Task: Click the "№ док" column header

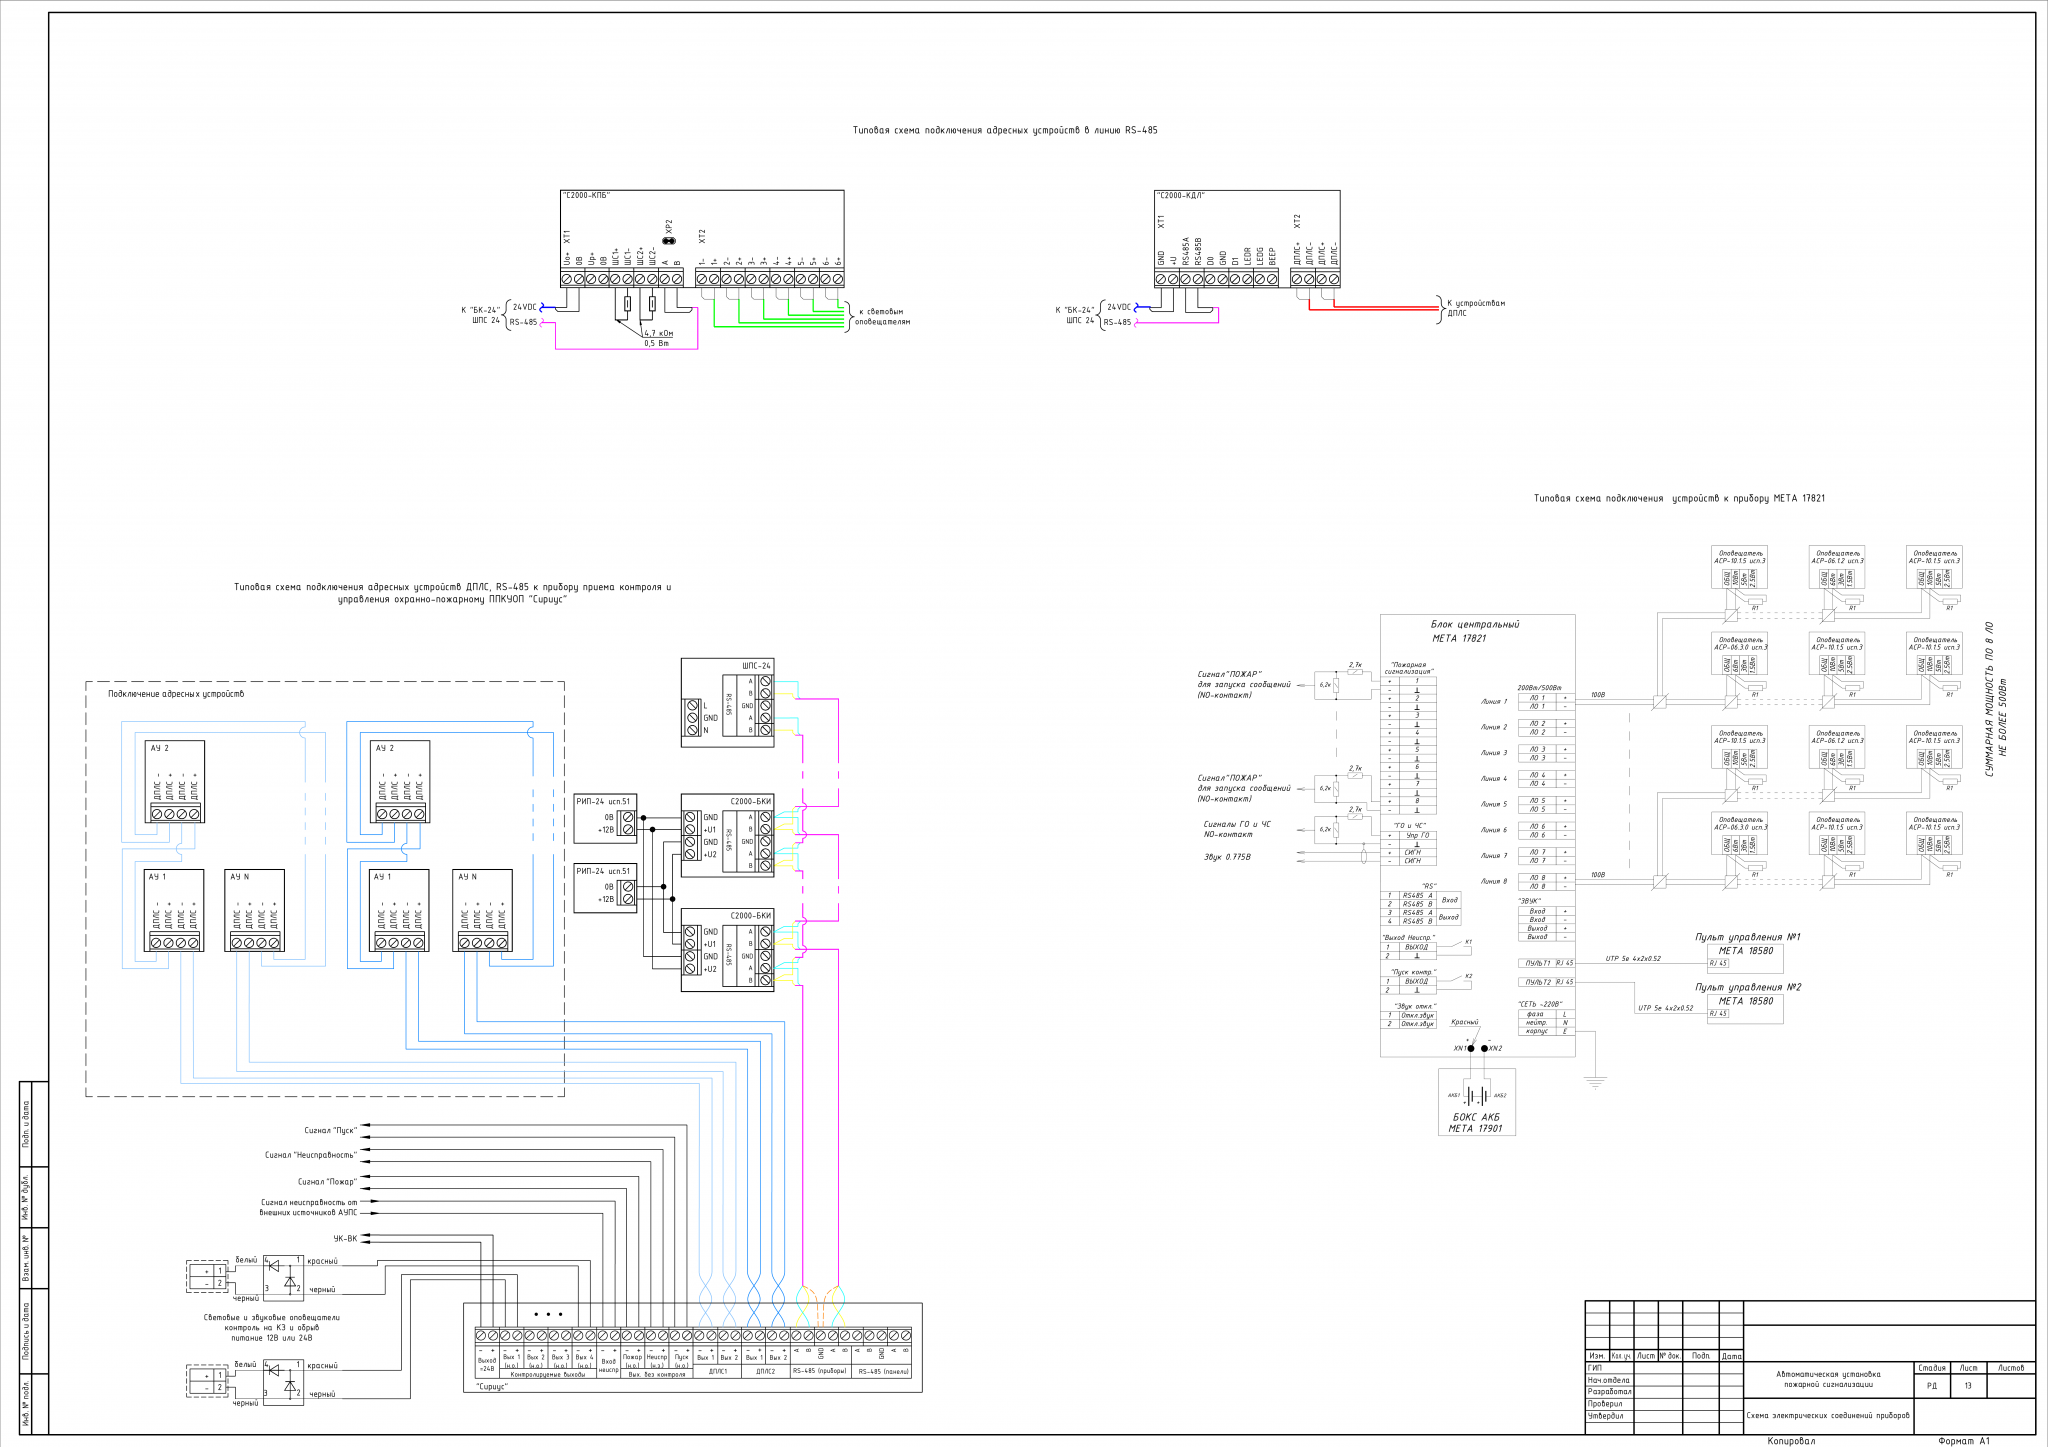Action: click(1670, 1356)
